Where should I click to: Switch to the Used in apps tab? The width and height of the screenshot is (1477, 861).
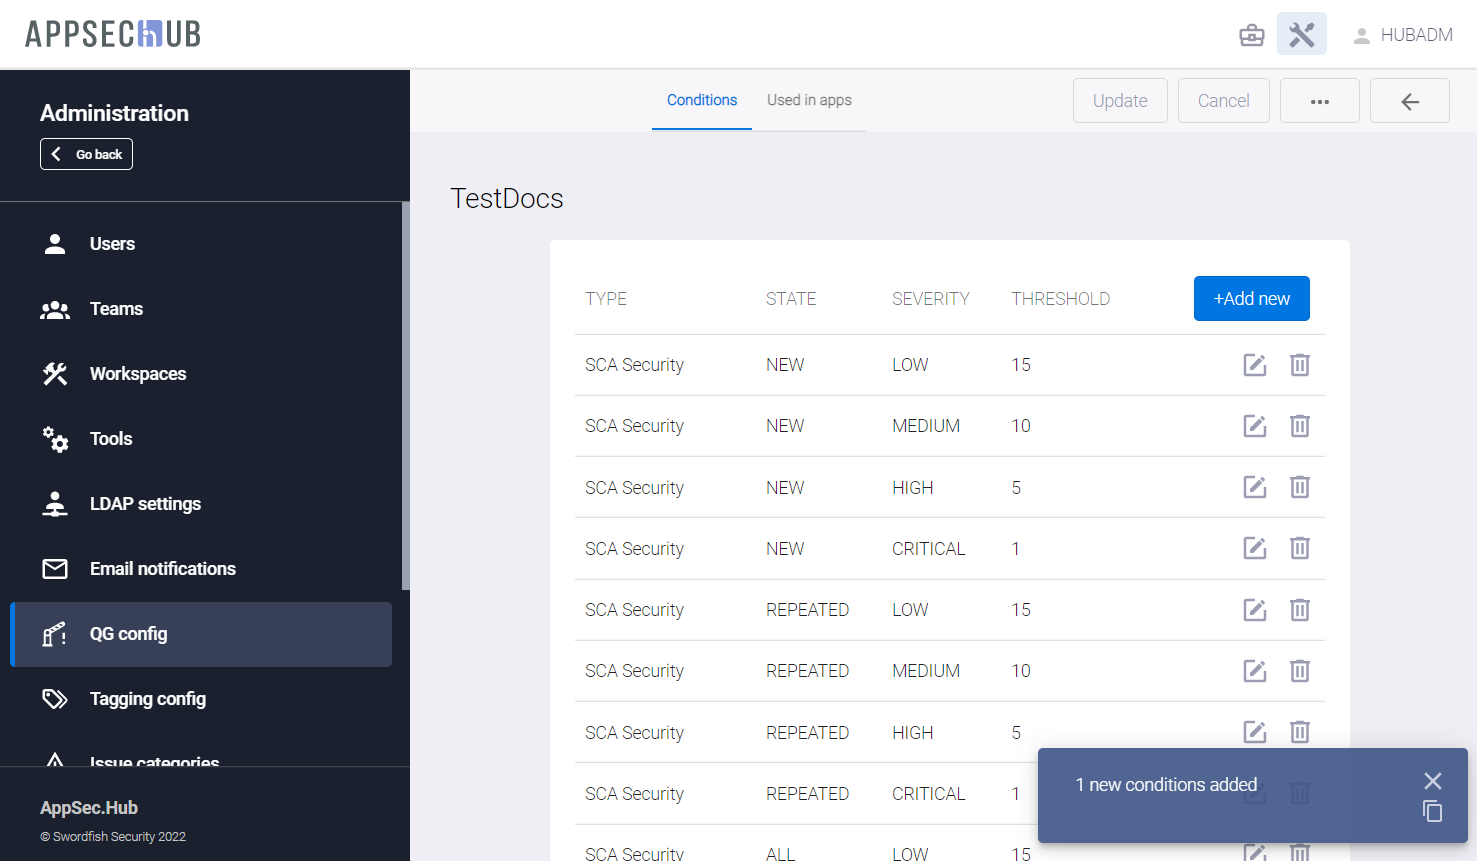click(x=809, y=100)
